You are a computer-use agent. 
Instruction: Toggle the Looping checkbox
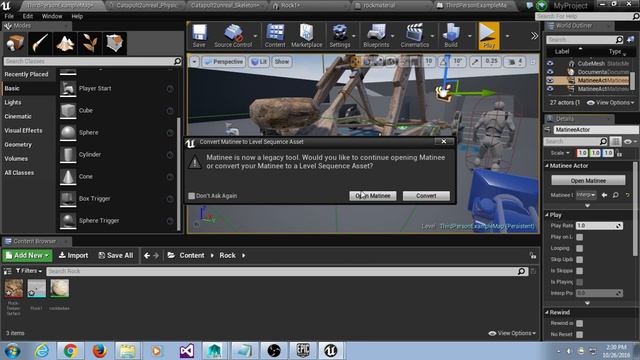580,248
